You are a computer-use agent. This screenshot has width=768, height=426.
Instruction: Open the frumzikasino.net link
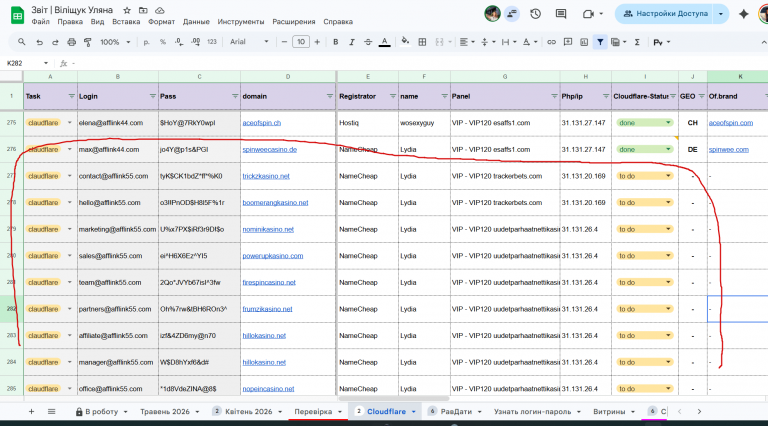(x=267, y=309)
